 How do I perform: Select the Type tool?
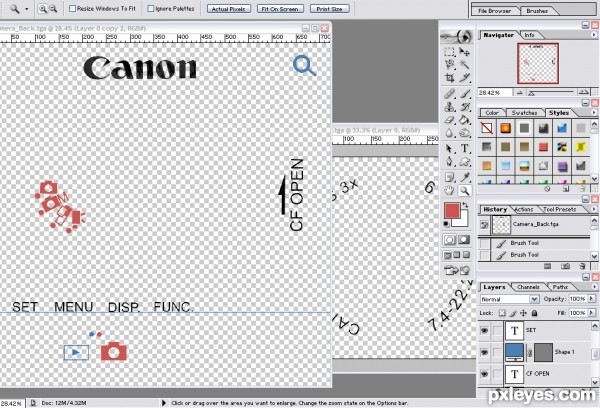point(464,149)
